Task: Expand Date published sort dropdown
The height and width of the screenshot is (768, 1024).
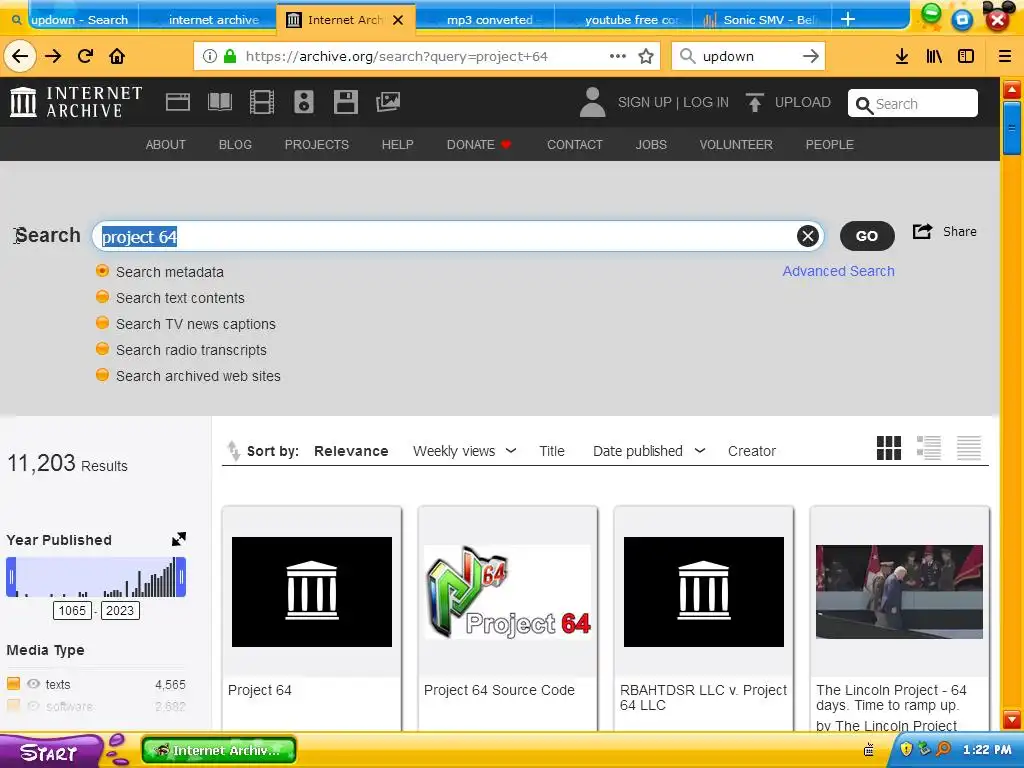Action: click(x=699, y=451)
